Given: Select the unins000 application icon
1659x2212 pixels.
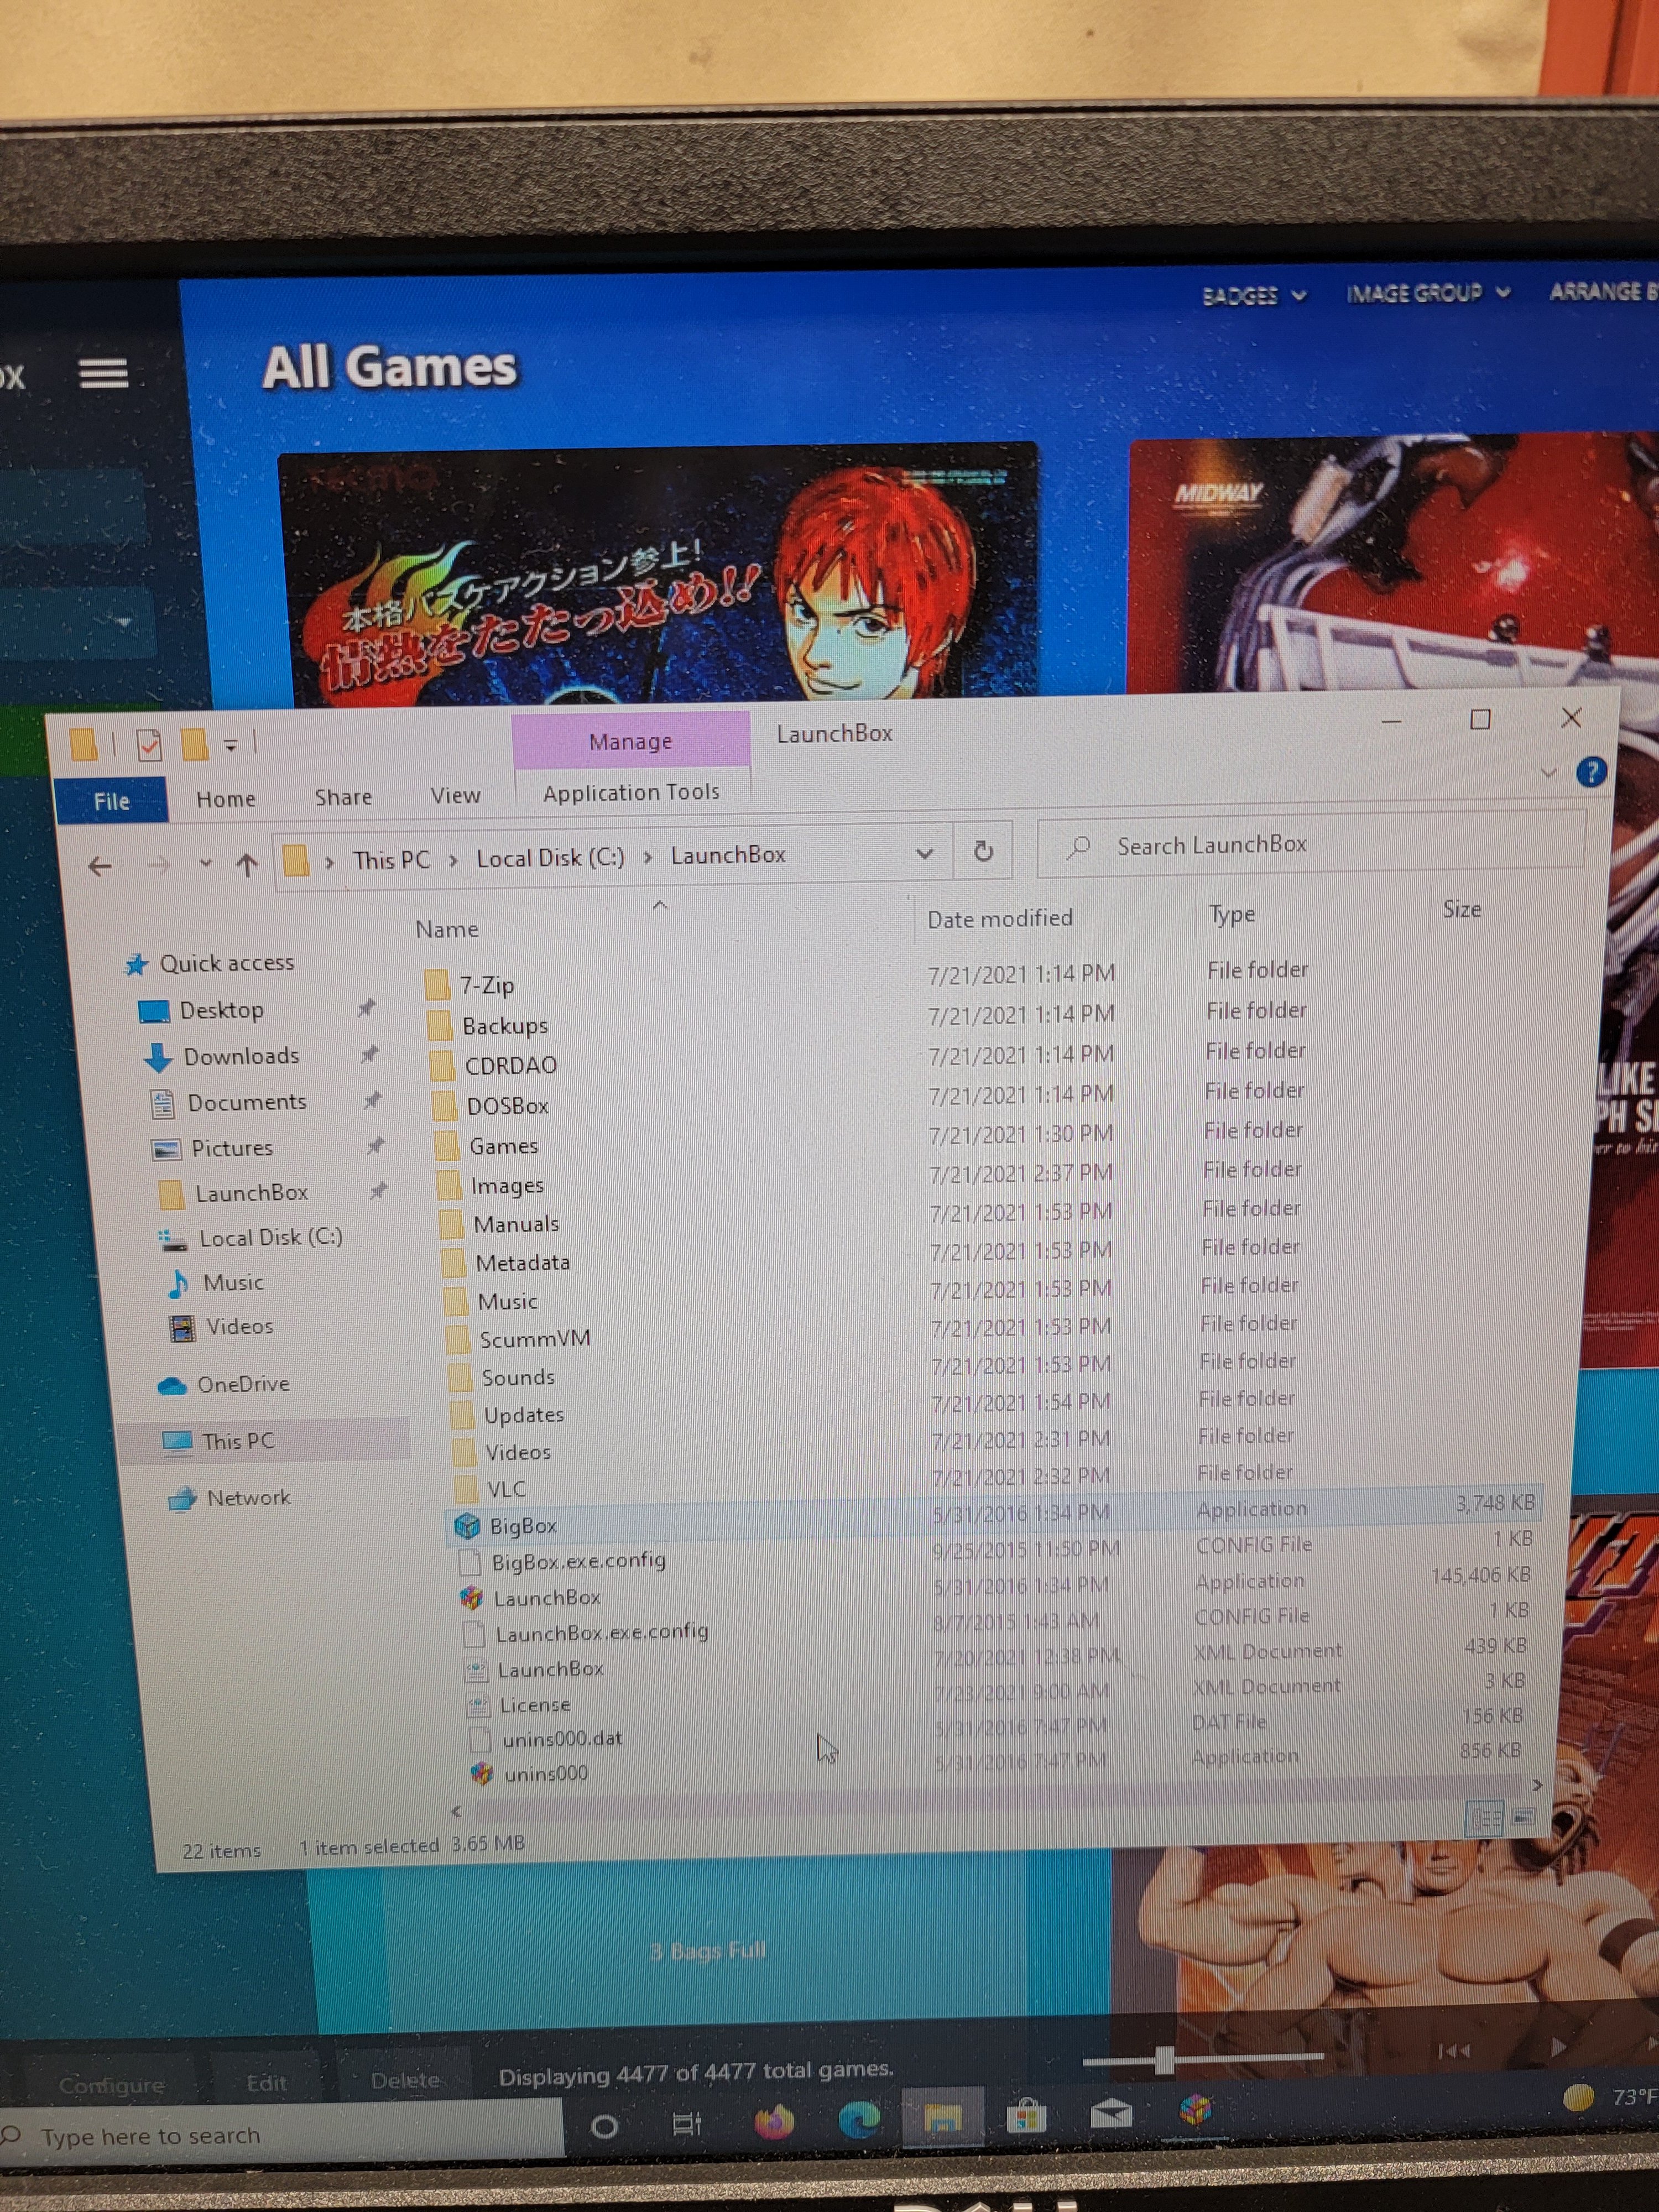Looking at the screenshot, I should (482, 1773).
